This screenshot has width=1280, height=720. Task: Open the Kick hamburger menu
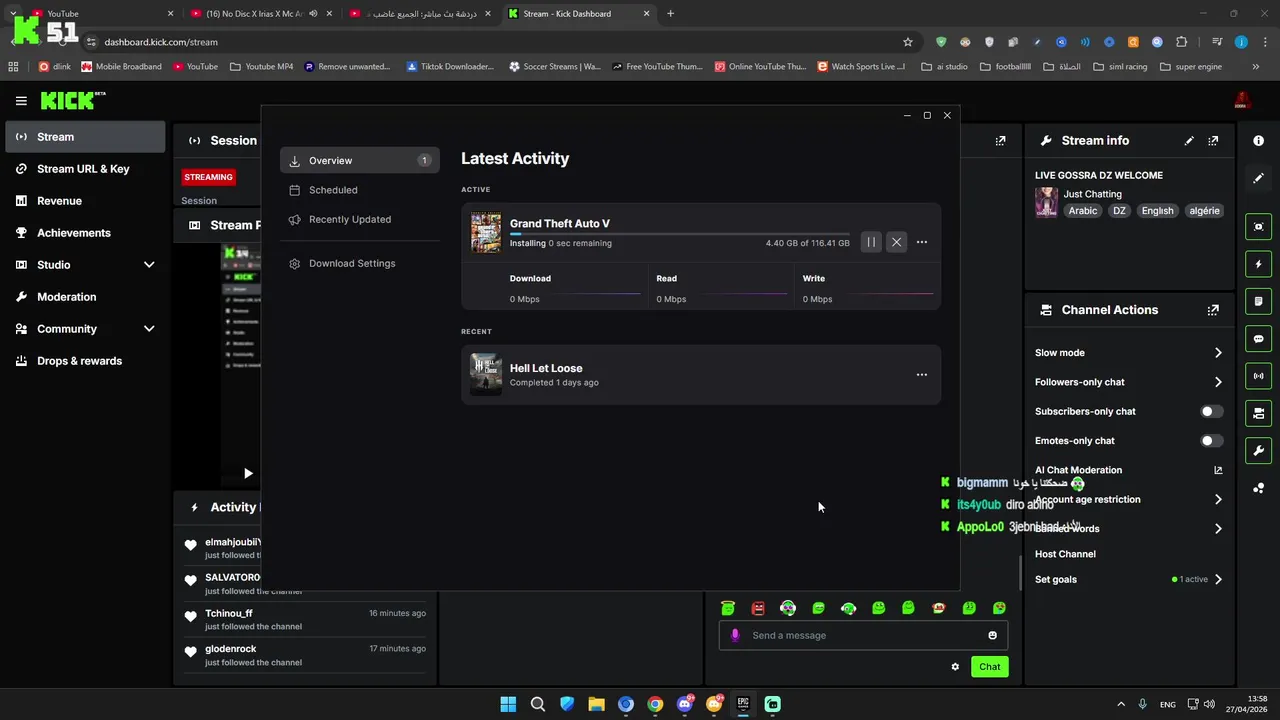pyautogui.click(x=21, y=100)
